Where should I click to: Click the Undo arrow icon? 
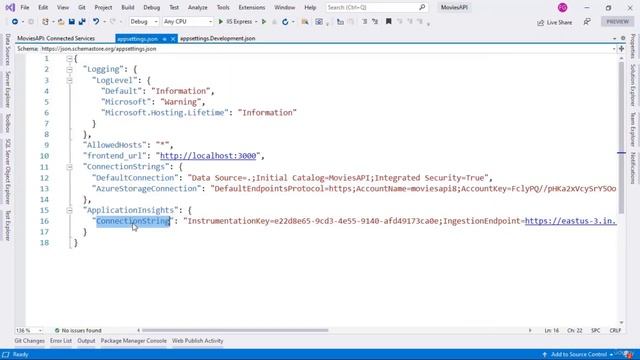(96, 22)
